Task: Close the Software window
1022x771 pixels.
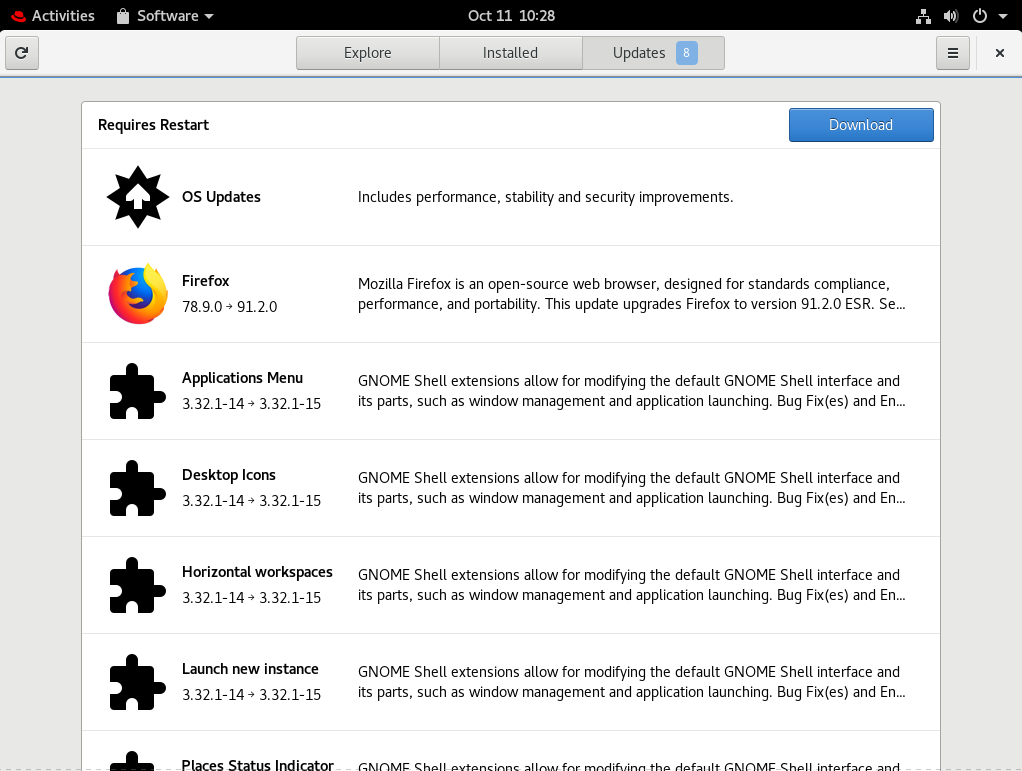Action: point(999,53)
